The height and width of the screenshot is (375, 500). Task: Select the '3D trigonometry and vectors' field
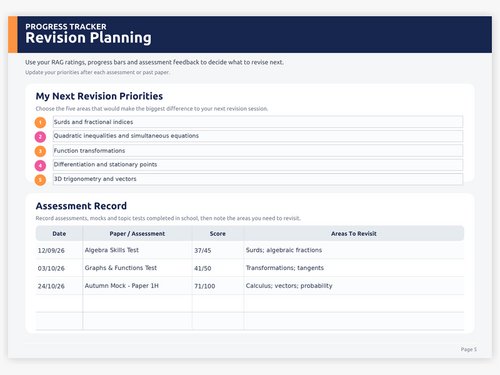pos(258,179)
